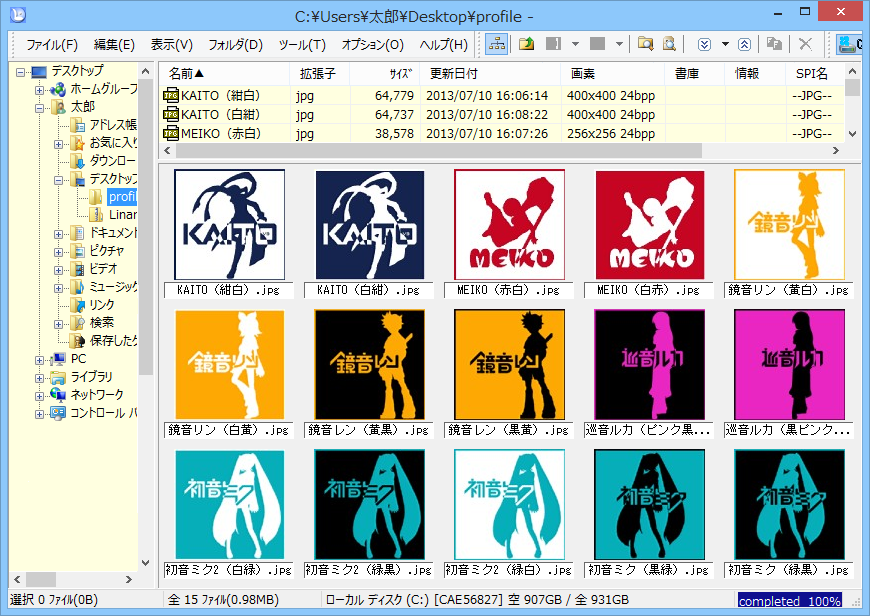Select the 初音ミク2（白緑）.jpg thumbnail
870x616 pixels.
pos(229,505)
